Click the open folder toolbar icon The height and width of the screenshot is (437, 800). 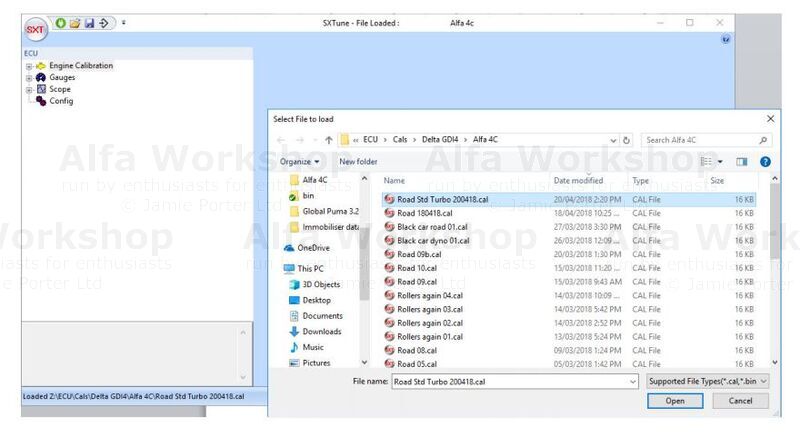pyautogui.click(x=74, y=22)
